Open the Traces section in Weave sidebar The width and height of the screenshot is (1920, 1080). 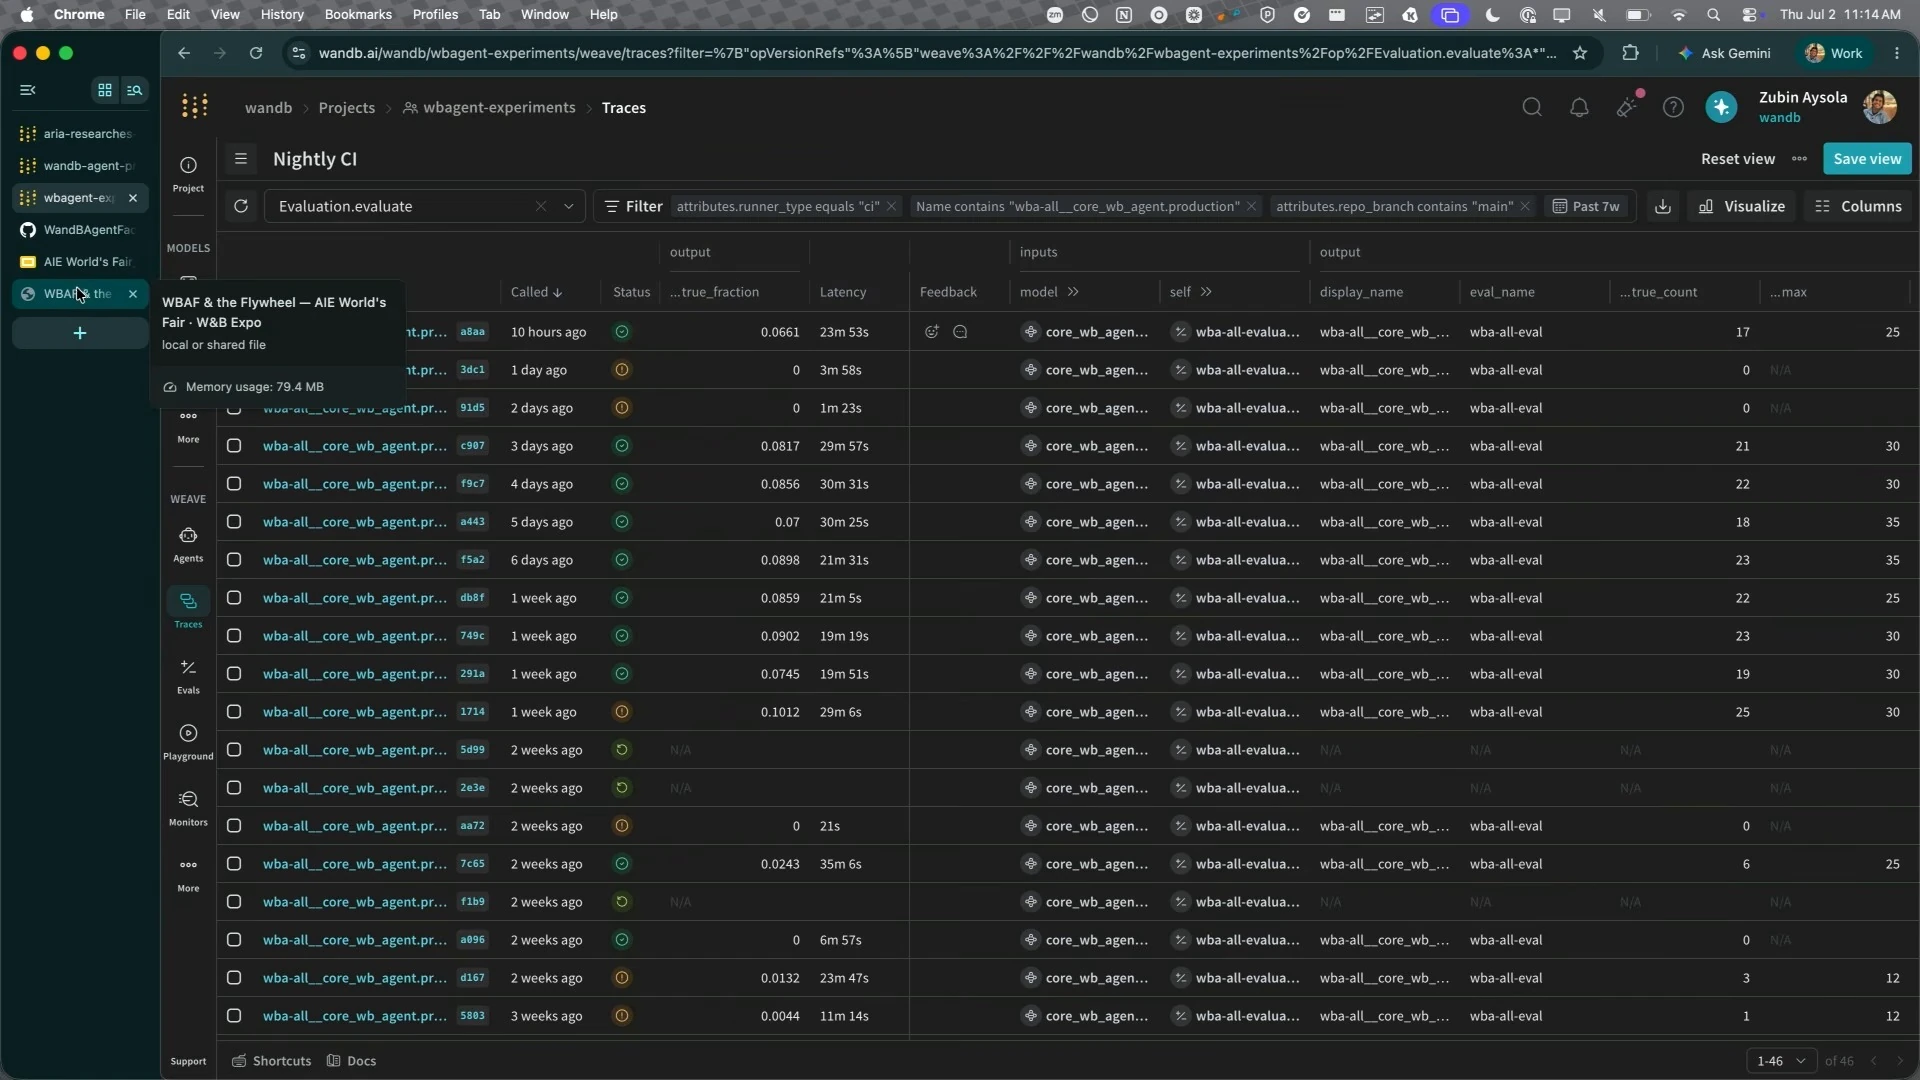(188, 609)
